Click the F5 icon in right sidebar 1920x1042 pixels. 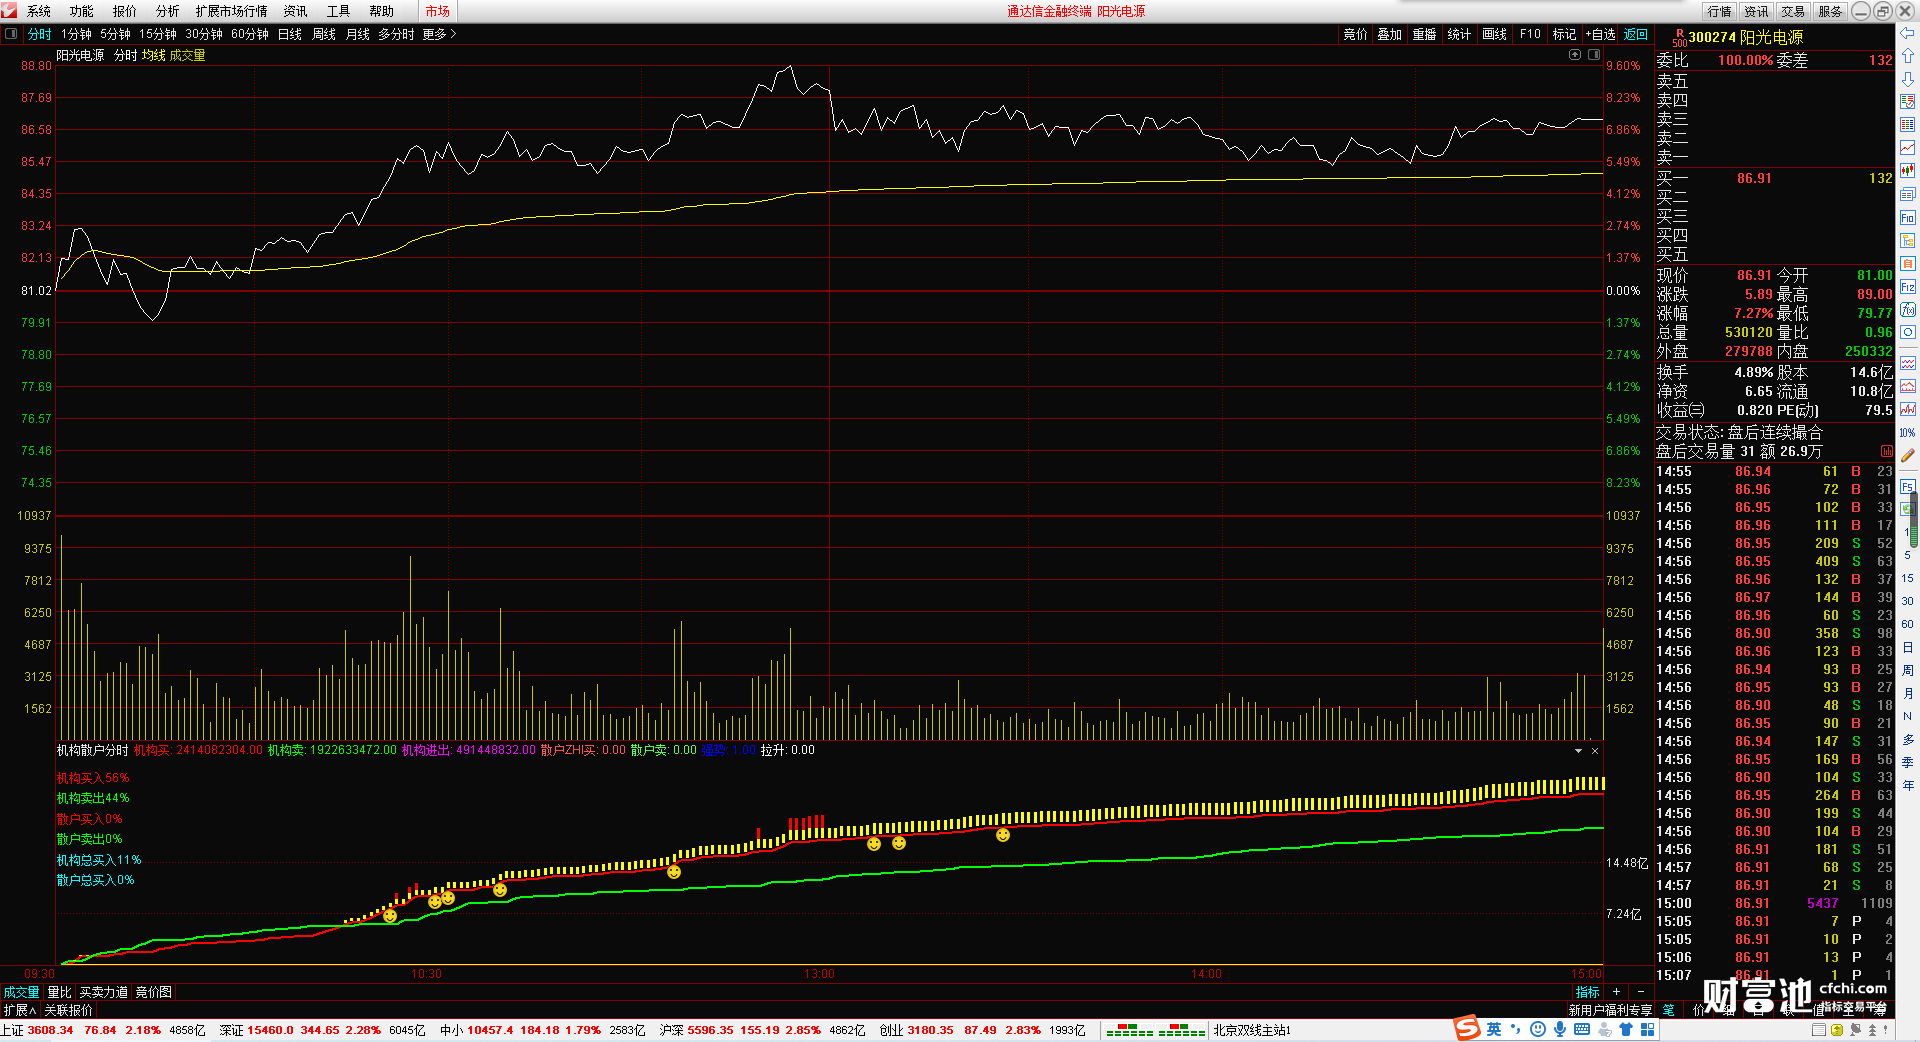click(1907, 487)
